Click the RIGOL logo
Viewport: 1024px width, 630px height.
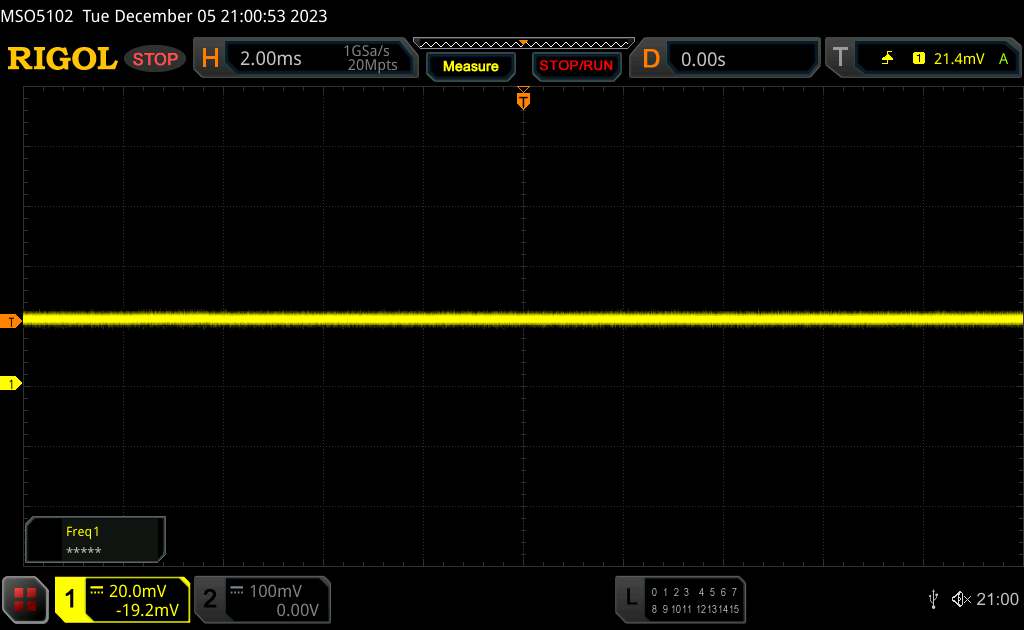62,59
